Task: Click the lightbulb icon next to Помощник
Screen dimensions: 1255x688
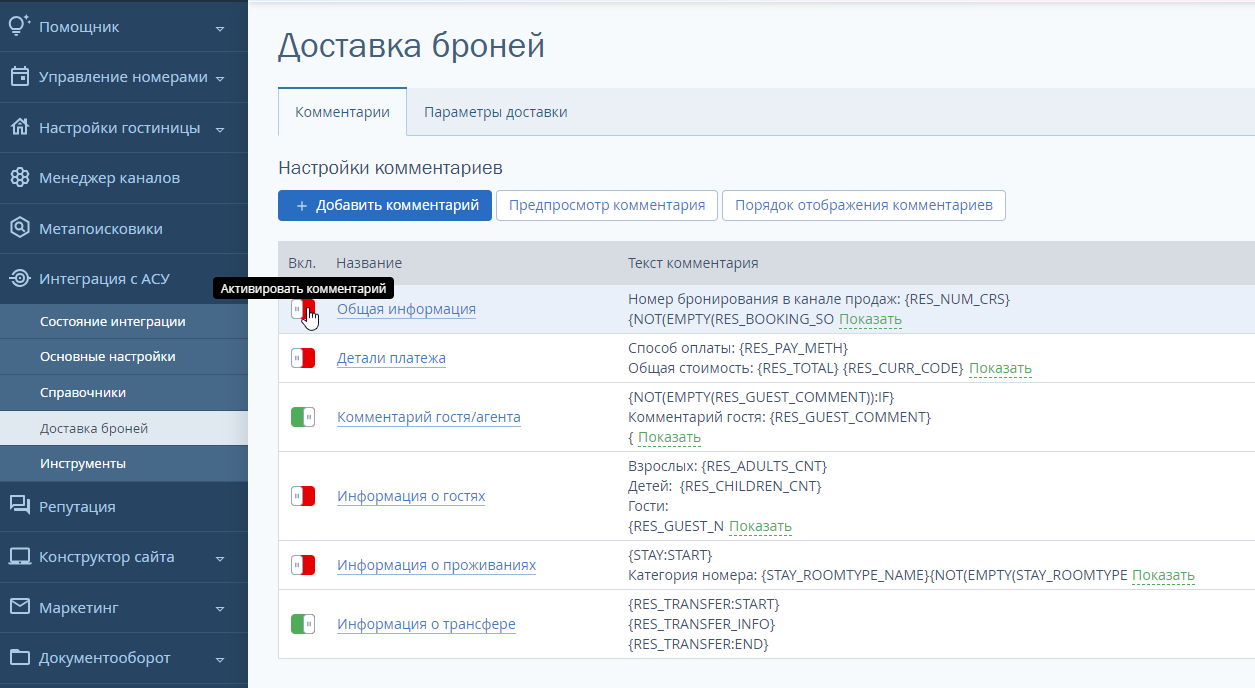Action: pos(20,26)
